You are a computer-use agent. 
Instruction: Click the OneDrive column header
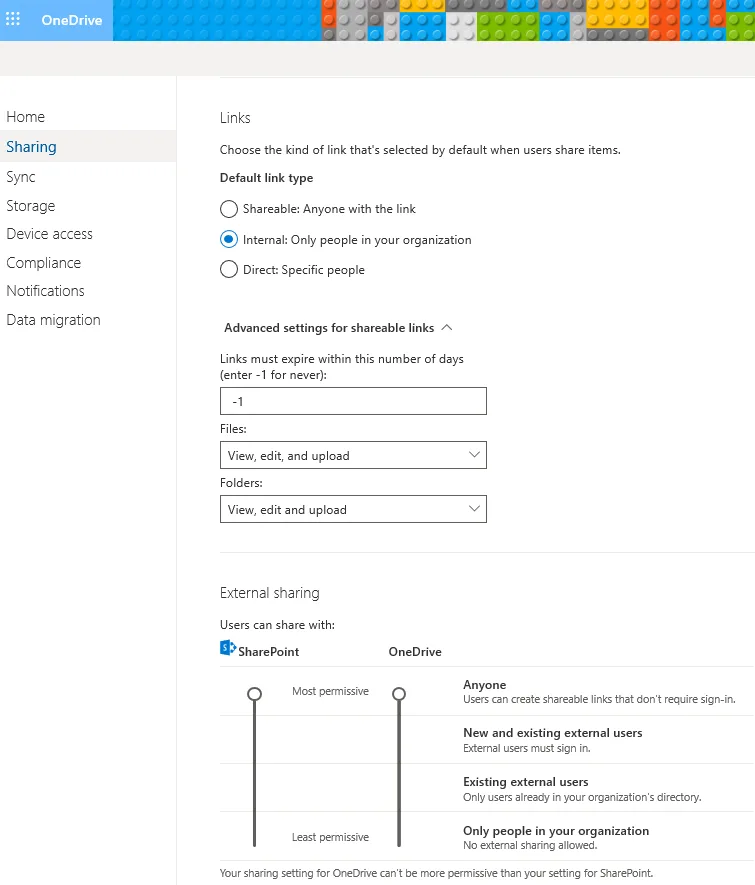click(415, 652)
